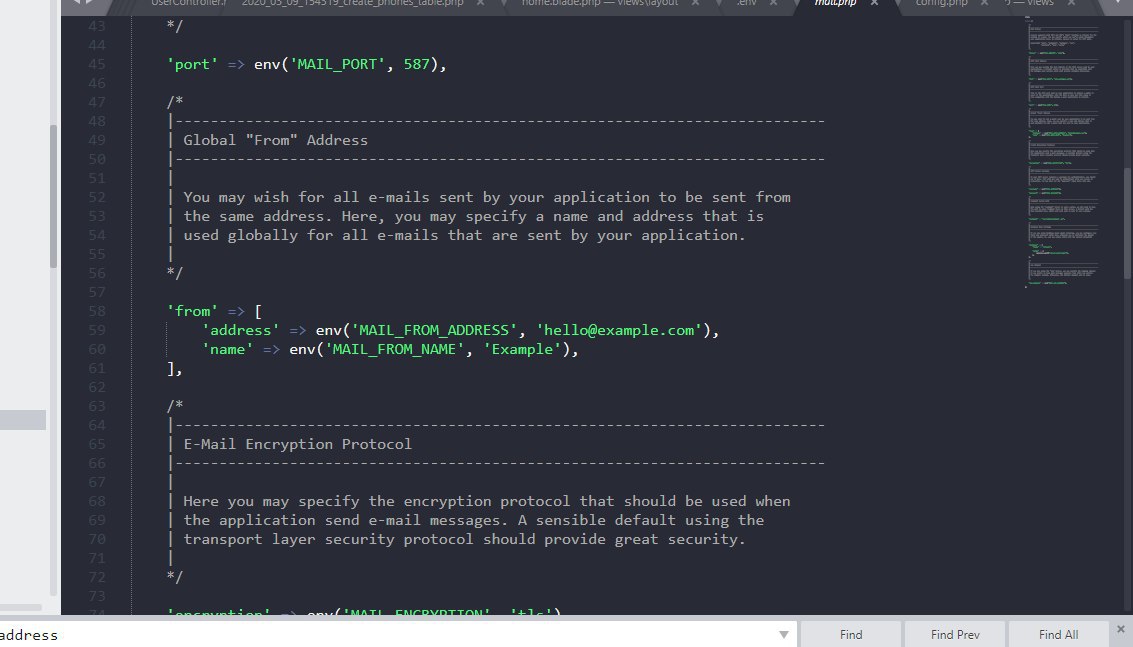Click the Global "From" Address comment heading

[x=275, y=140]
